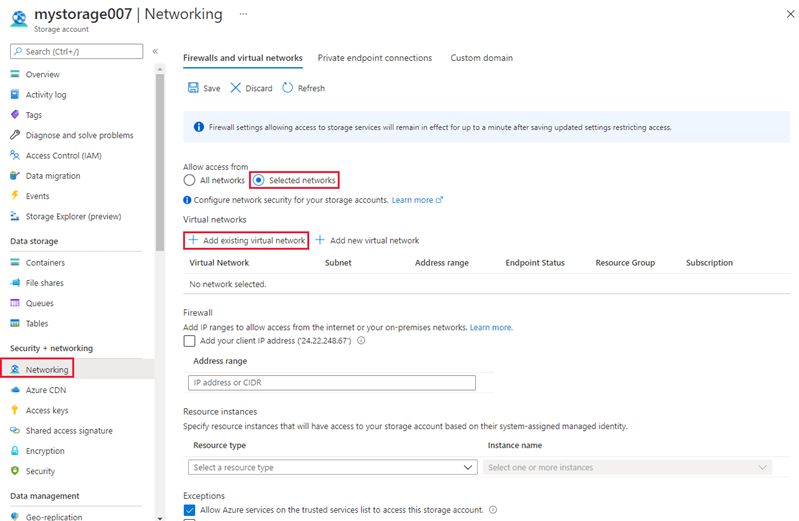Click the Activity log icon
Screen dimensions: 799x521
(x=15, y=94)
